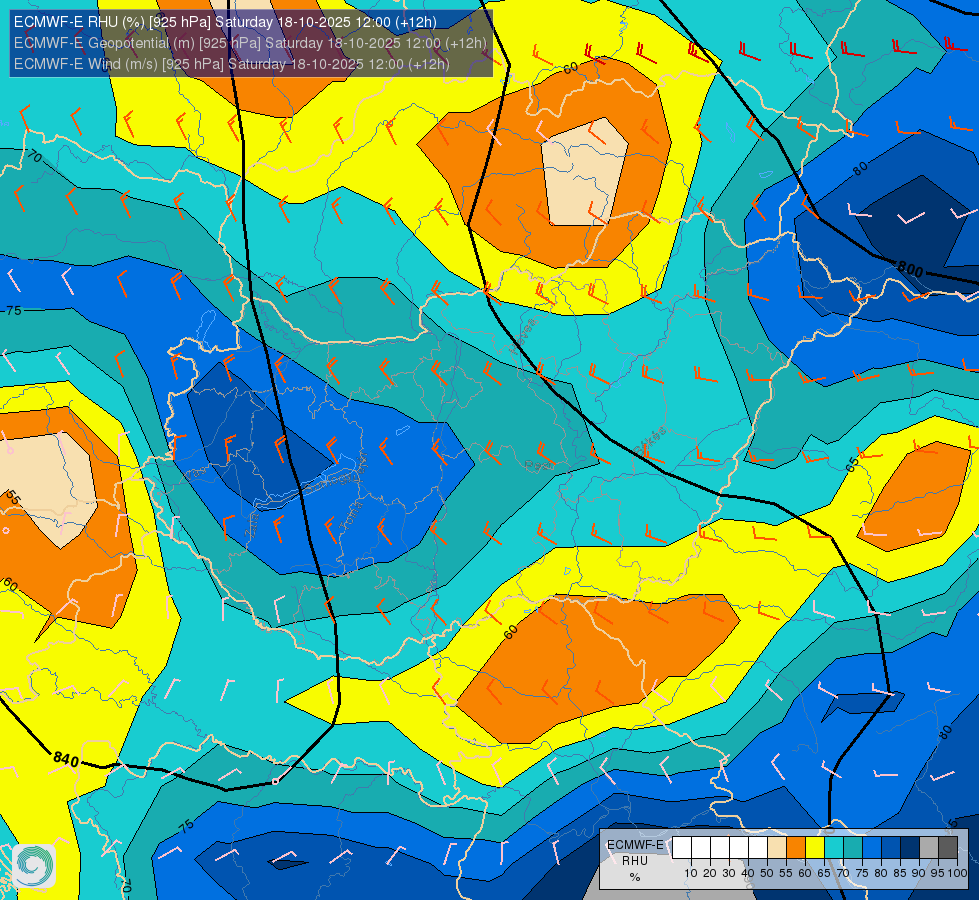
Task: Click the "30" value on the legend scale
Action: click(x=729, y=873)
